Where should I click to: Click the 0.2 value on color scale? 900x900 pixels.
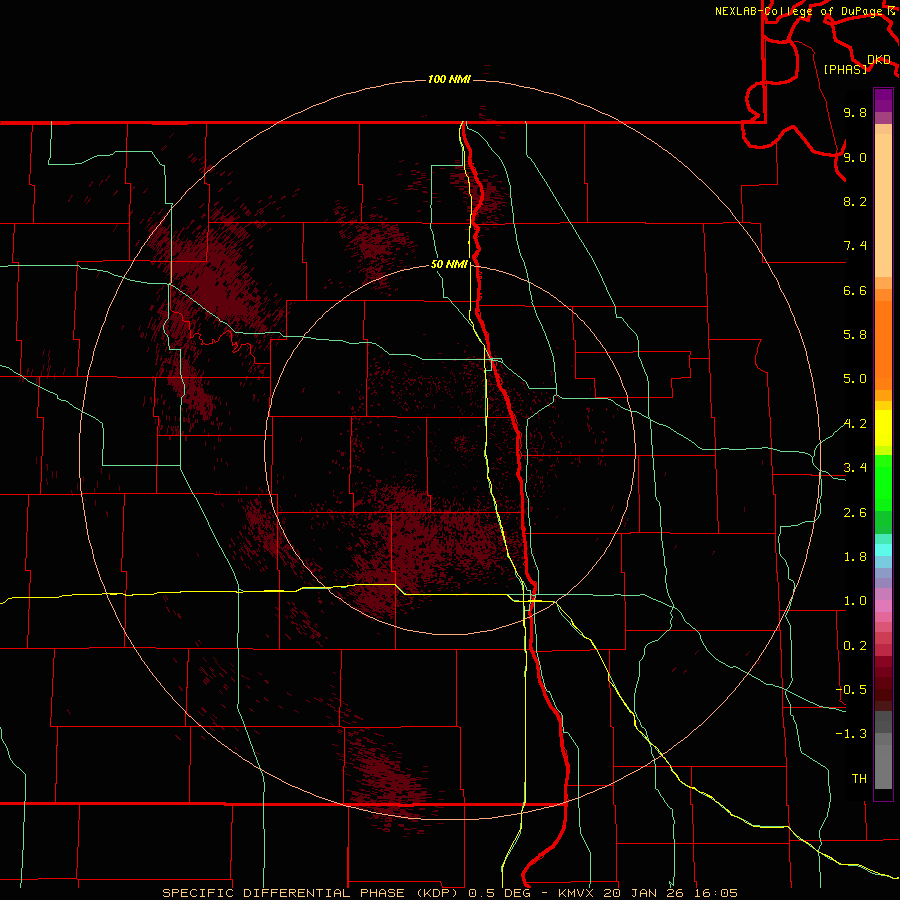click(855, 646)
